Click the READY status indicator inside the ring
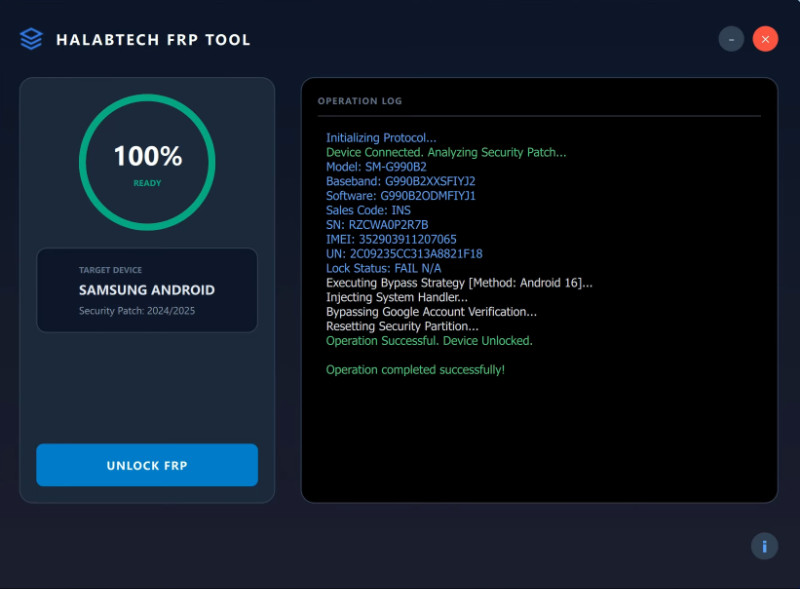The image size is (800, 589). click(146, 183)
